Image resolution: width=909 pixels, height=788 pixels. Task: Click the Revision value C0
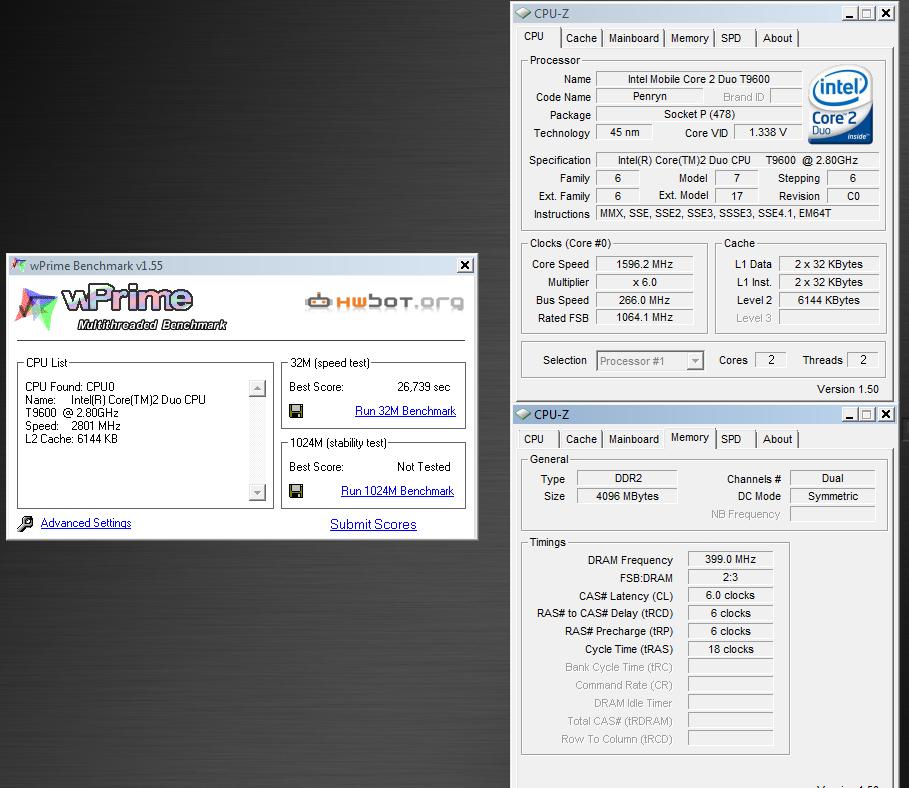point(853,196)
